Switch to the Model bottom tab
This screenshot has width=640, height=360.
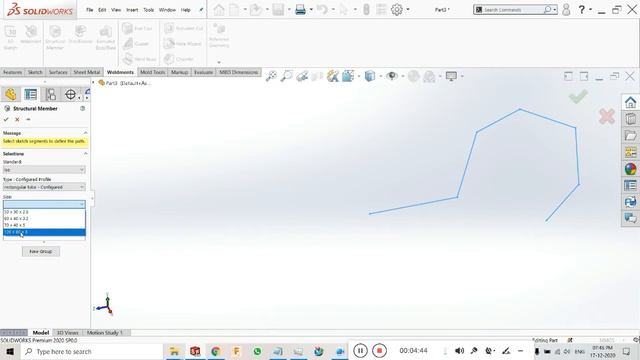[x=41, y=333]
